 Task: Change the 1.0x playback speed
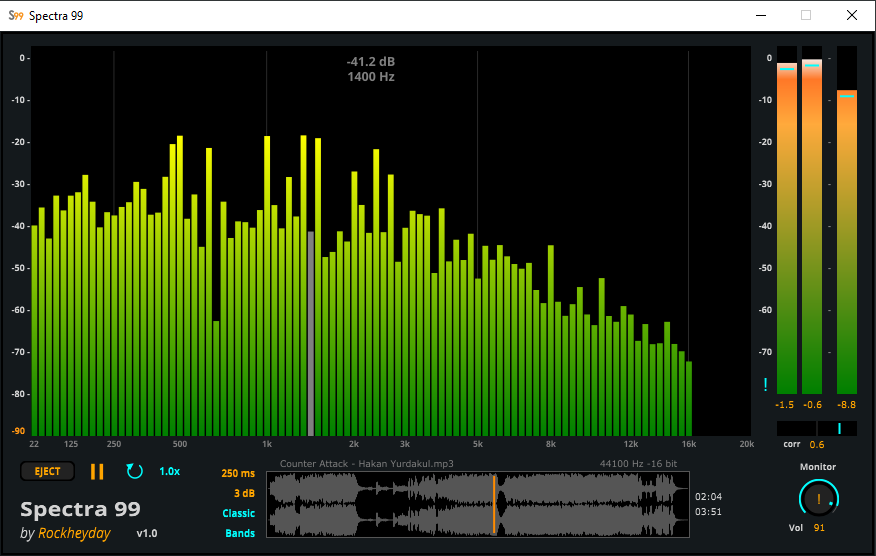pos(170,471)
